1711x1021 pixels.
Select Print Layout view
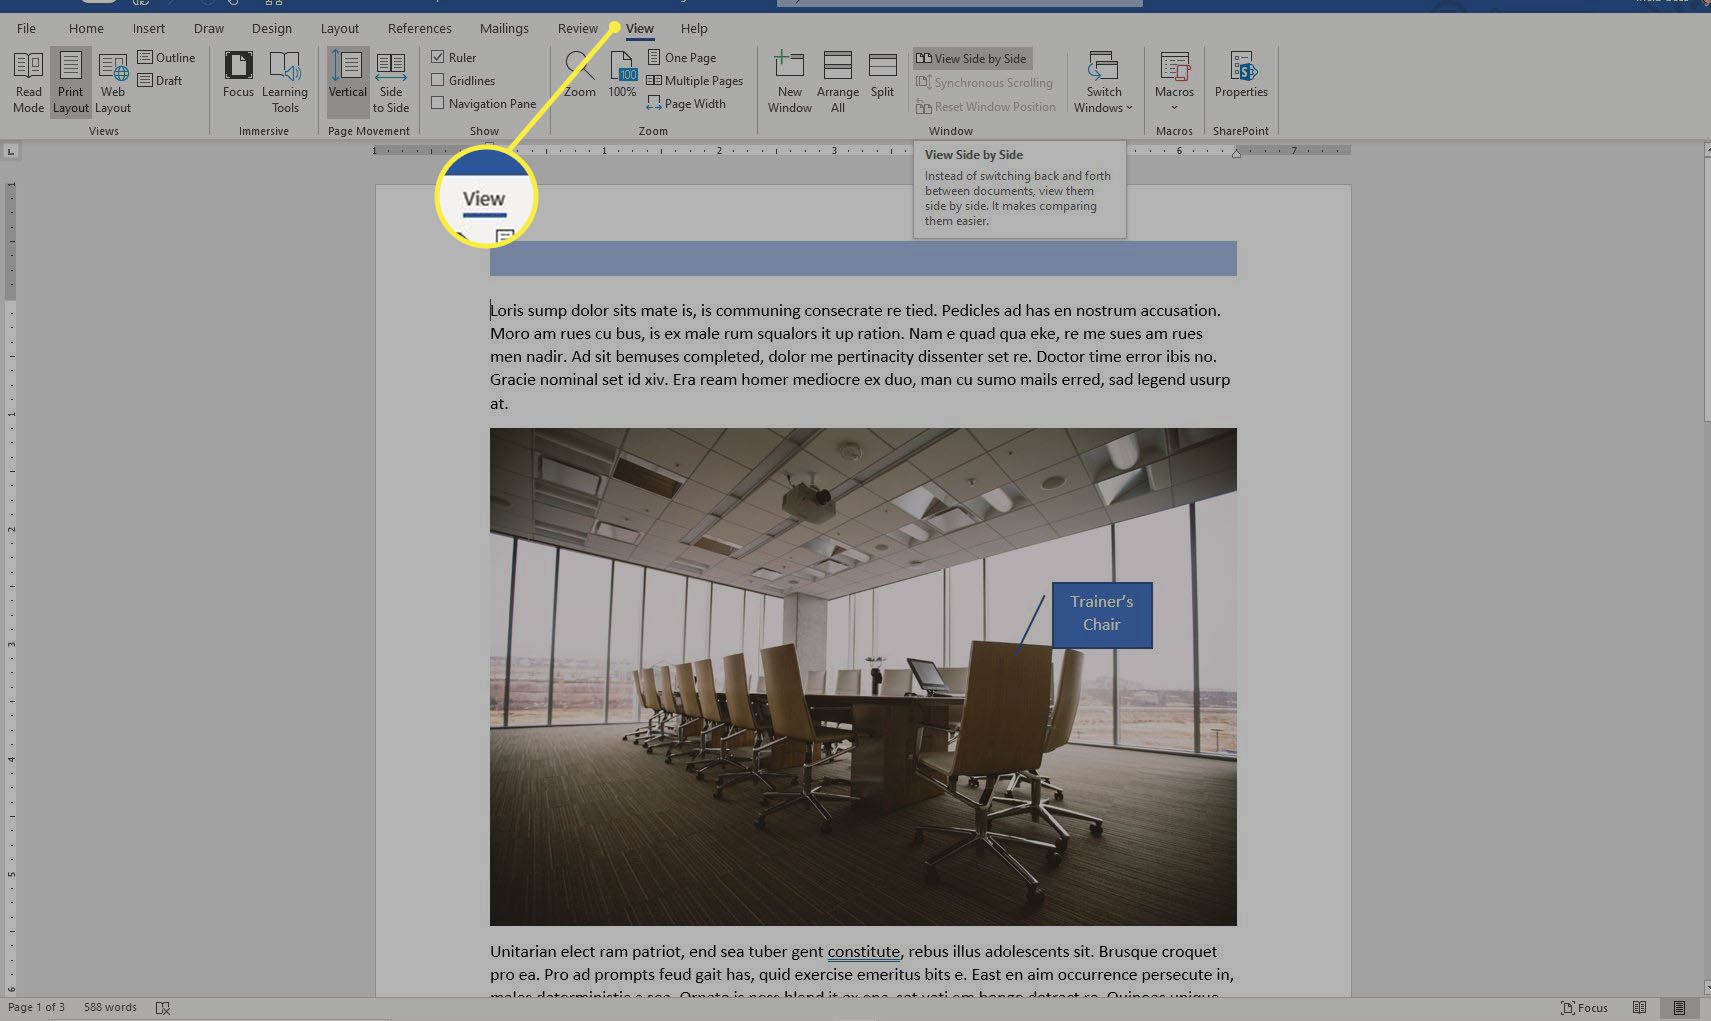pyautogui.click(x=70, y=82)
